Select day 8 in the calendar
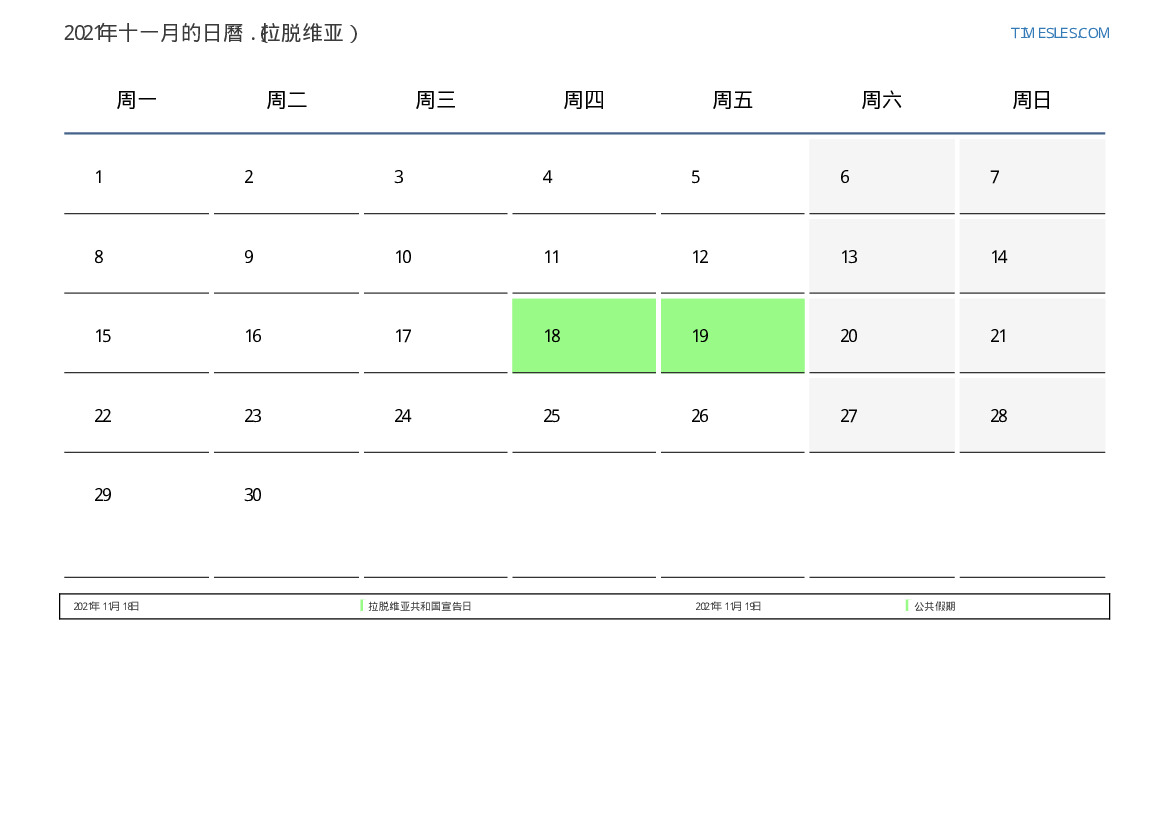This screenshot has height=827, width=1169. click(136, 257)
